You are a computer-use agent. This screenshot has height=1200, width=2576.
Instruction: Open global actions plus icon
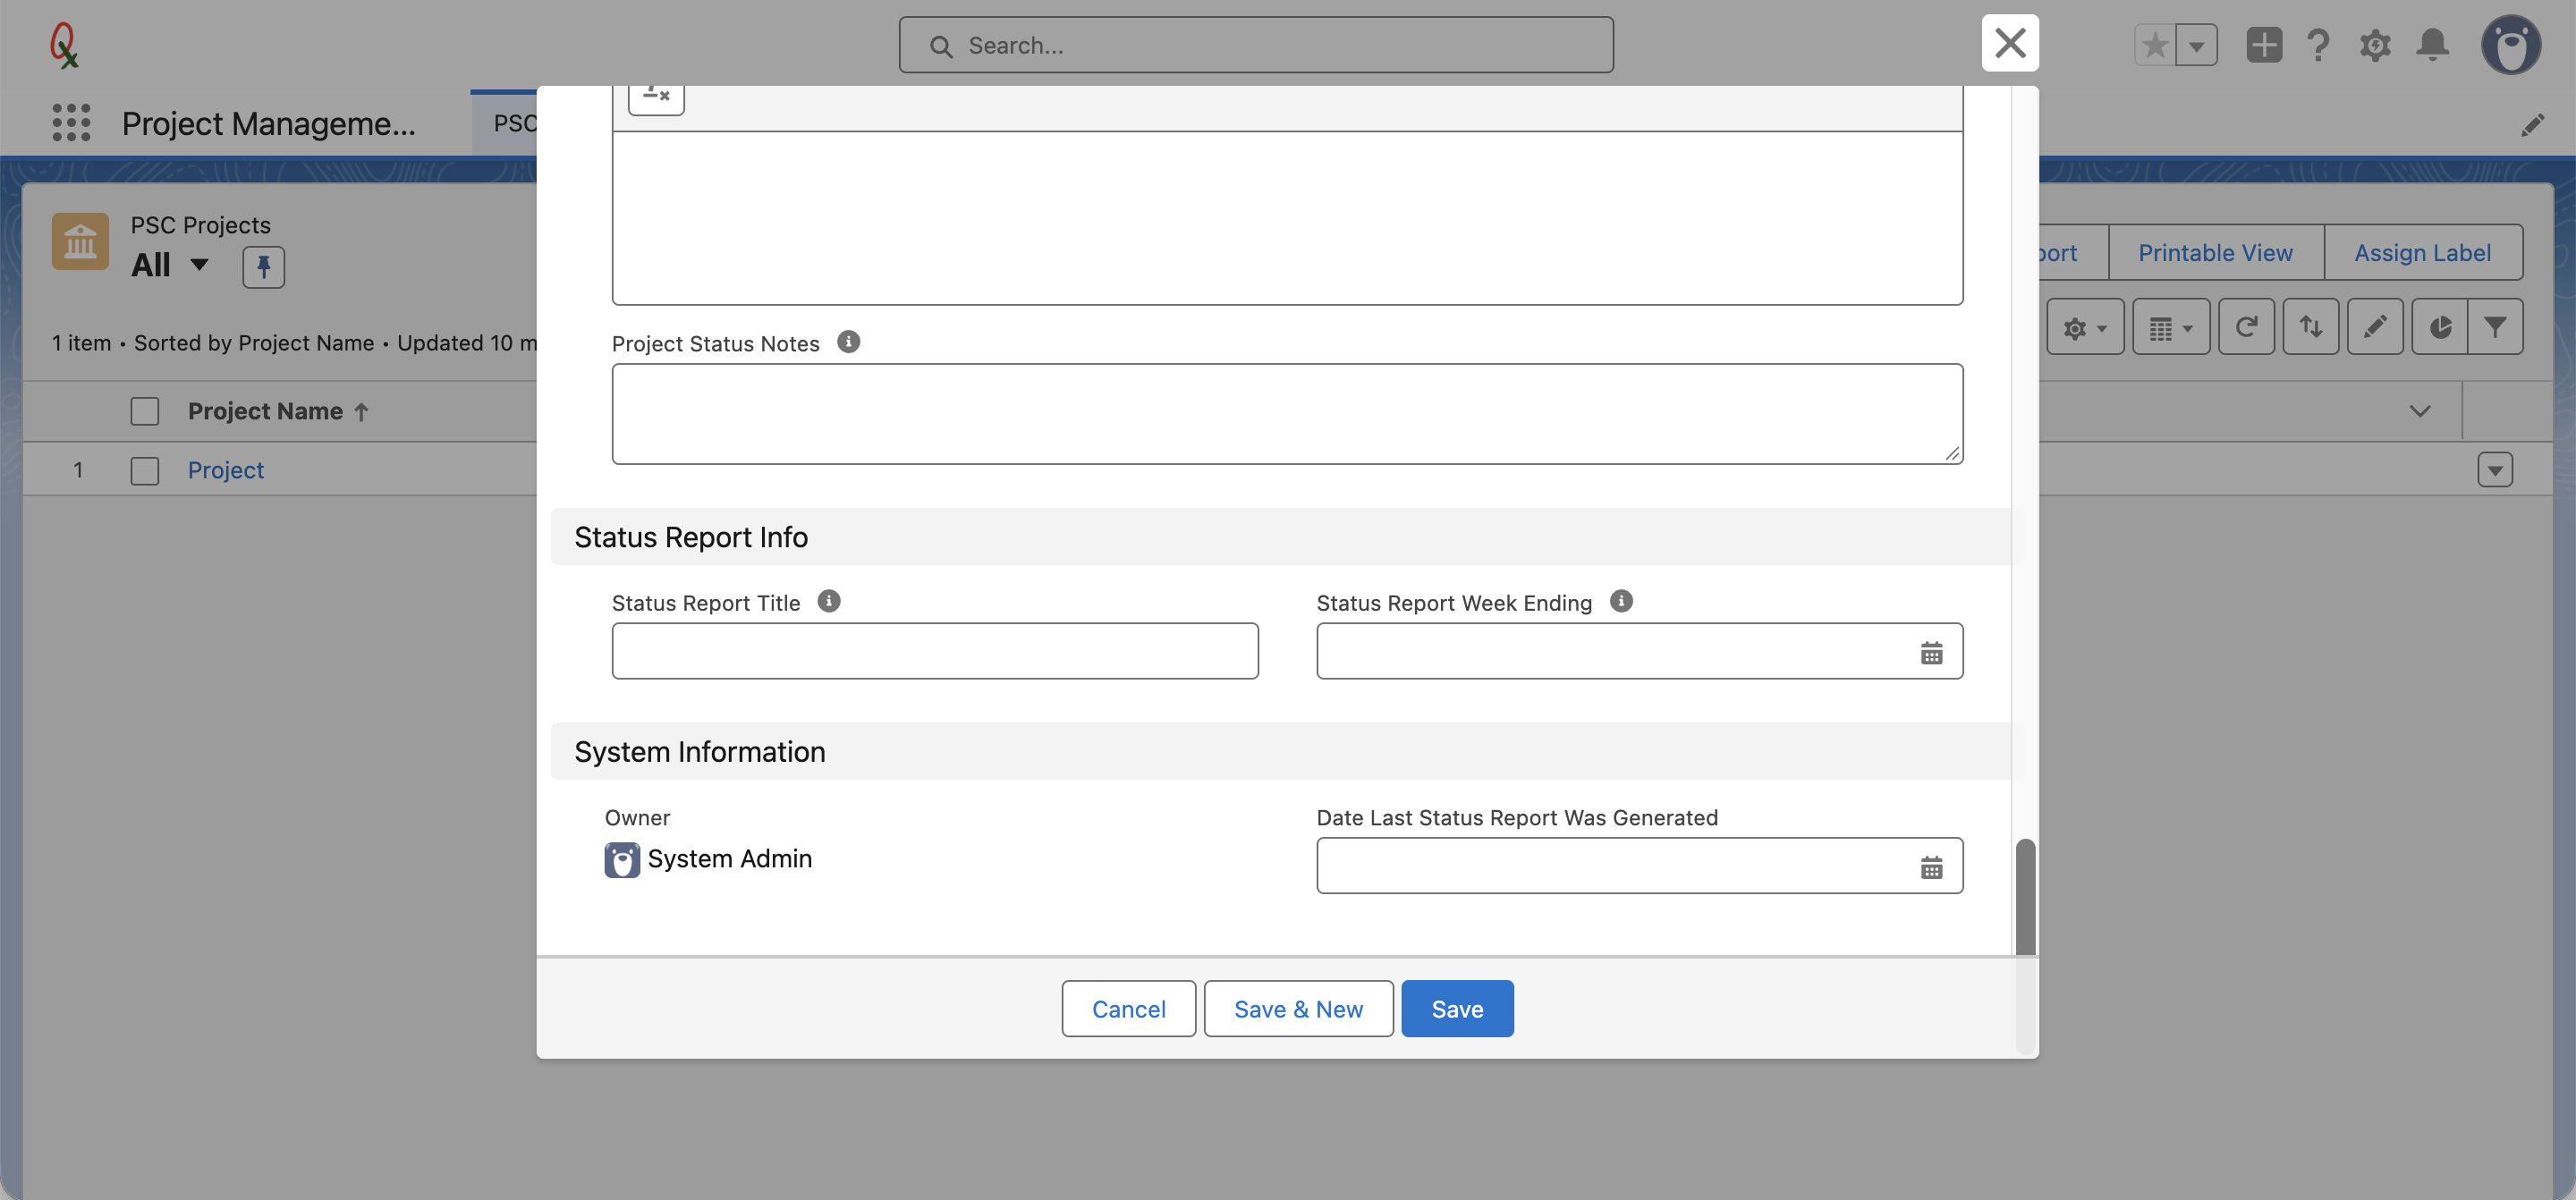coord(2263,45)
